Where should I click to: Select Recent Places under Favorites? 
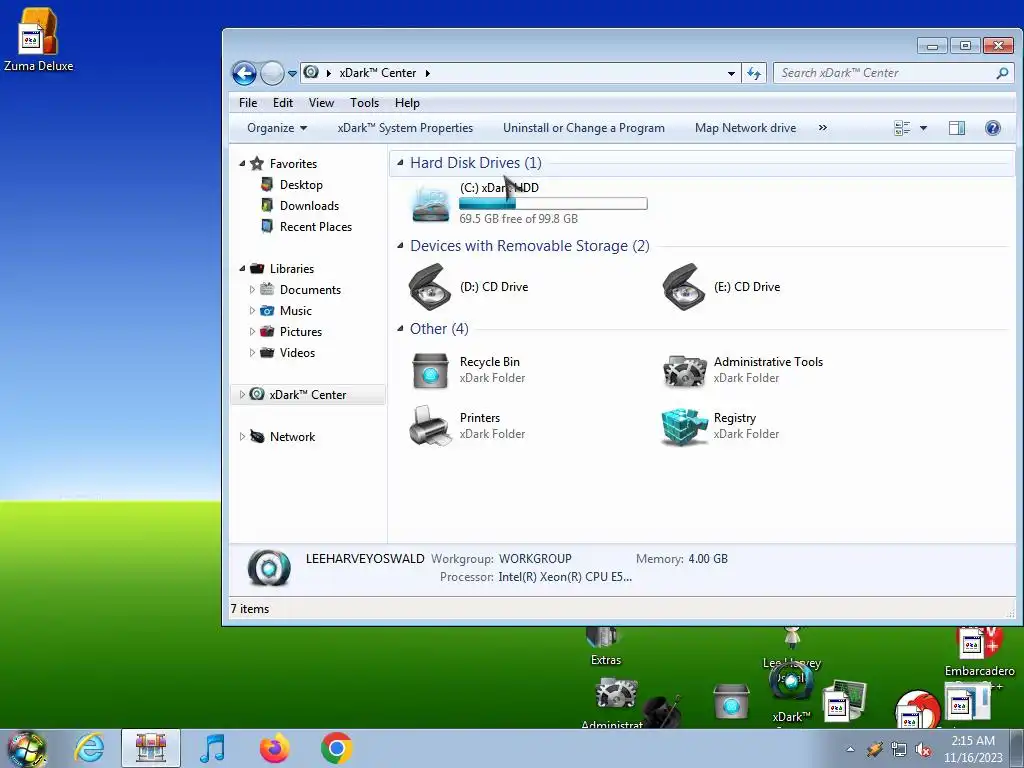[x=315, y=227]
